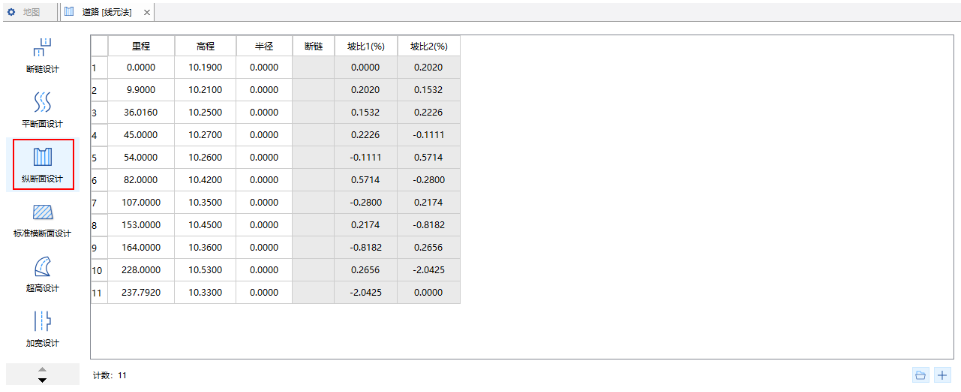This screenshot has height=392, width=961.
Task: Select row number 6 header
Action: coord(99,180)
